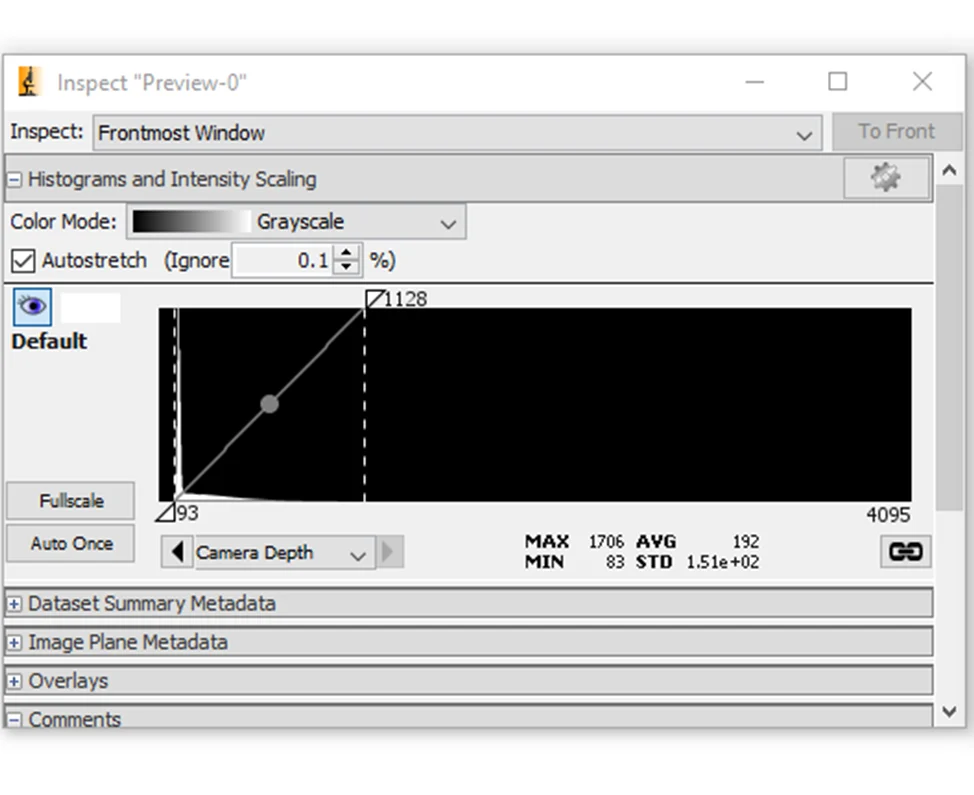This screenshot has height=795, width=974.
Task: Click the white color swatch next to eye icon
Action: 91,308
